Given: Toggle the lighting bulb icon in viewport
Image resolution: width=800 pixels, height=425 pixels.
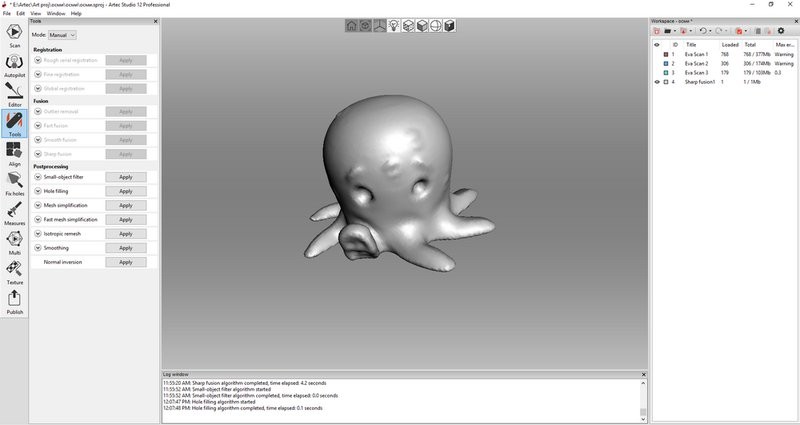Looking at the screenshot, I should [393, 26].
